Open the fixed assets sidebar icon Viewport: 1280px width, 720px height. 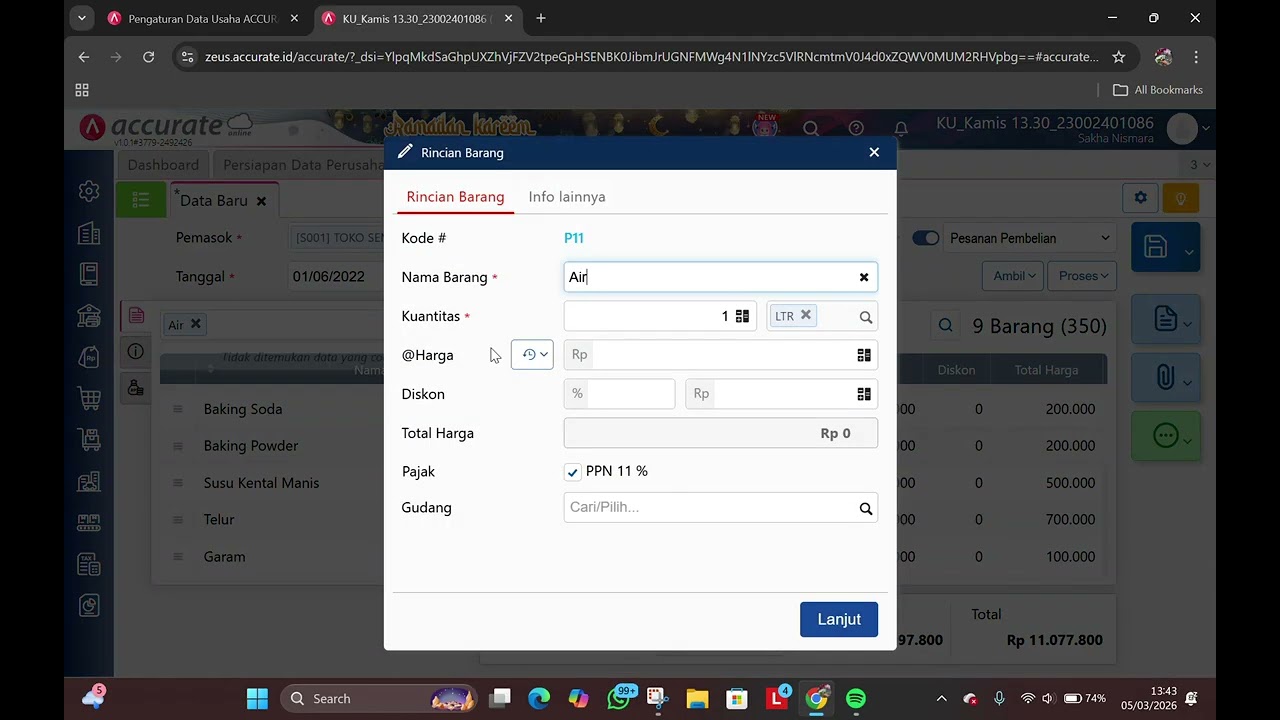point(89,482)
